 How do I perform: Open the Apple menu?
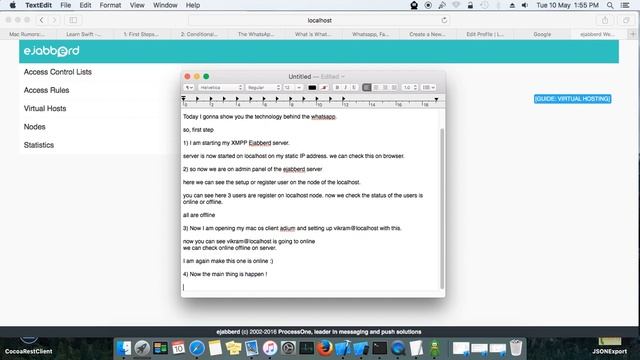pyautogui.click(x=13, y=5)
